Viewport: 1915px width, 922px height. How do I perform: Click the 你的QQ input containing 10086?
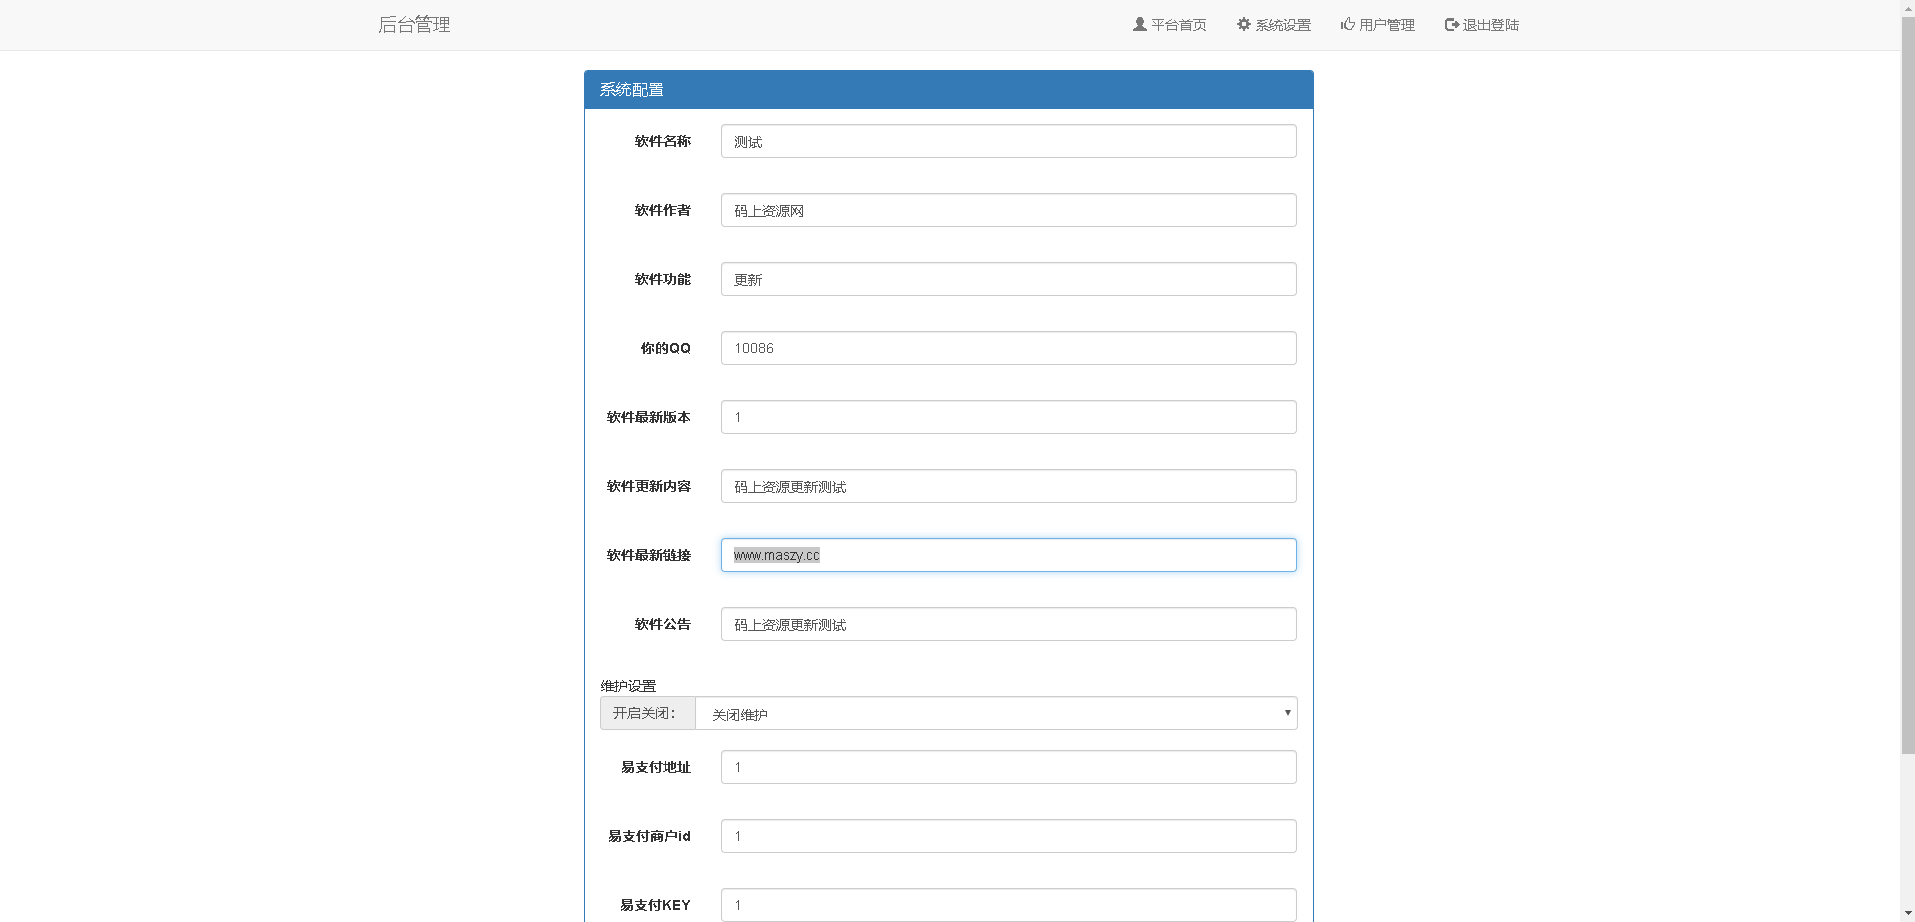pos(1008,348)
